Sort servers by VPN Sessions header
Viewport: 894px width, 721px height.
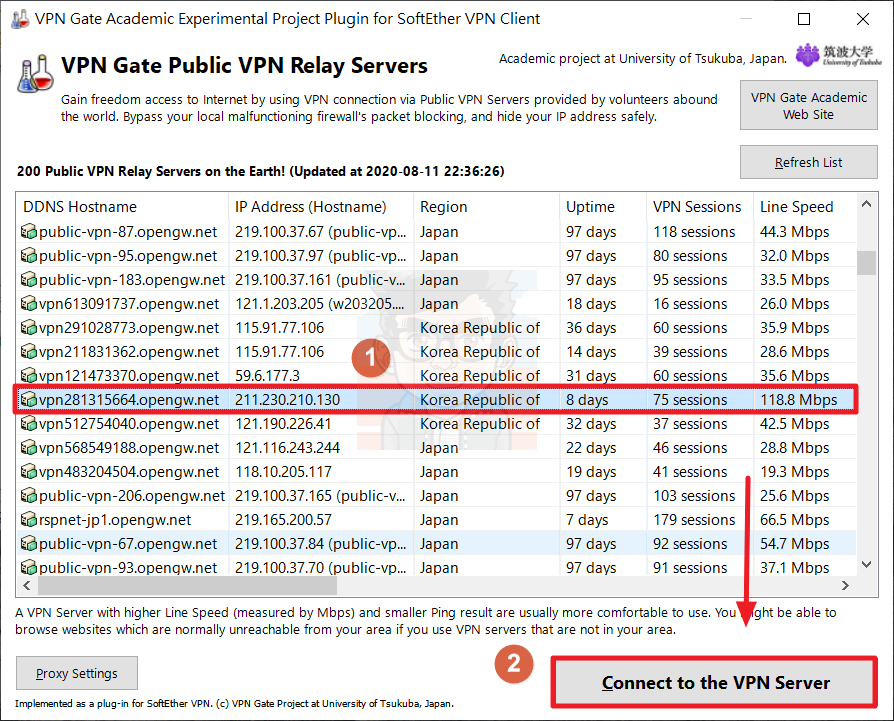(x=700, y=206)
